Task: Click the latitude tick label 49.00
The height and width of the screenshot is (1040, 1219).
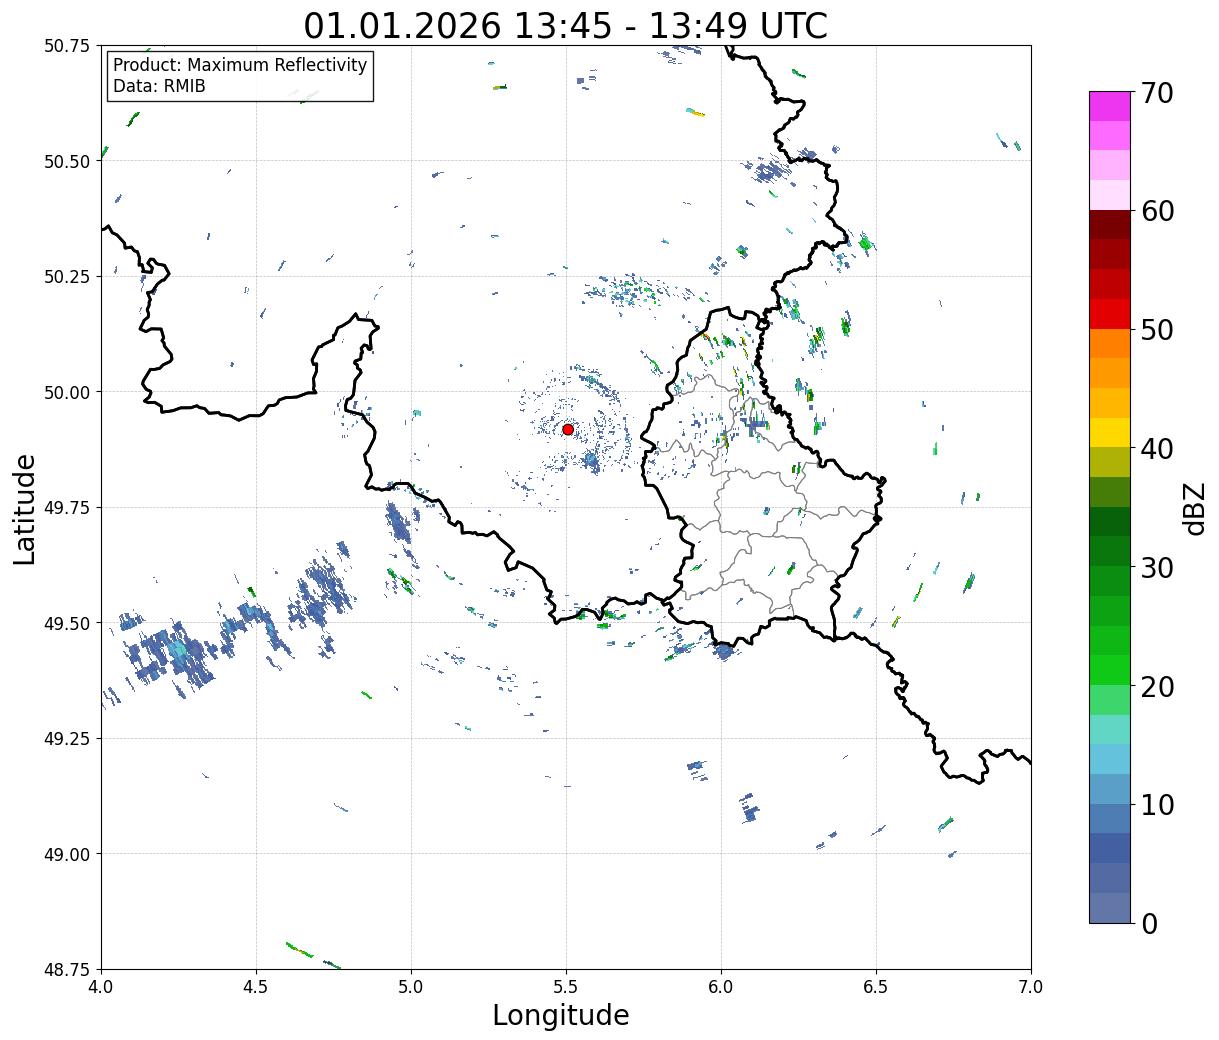Action: [x=67, y=854]
